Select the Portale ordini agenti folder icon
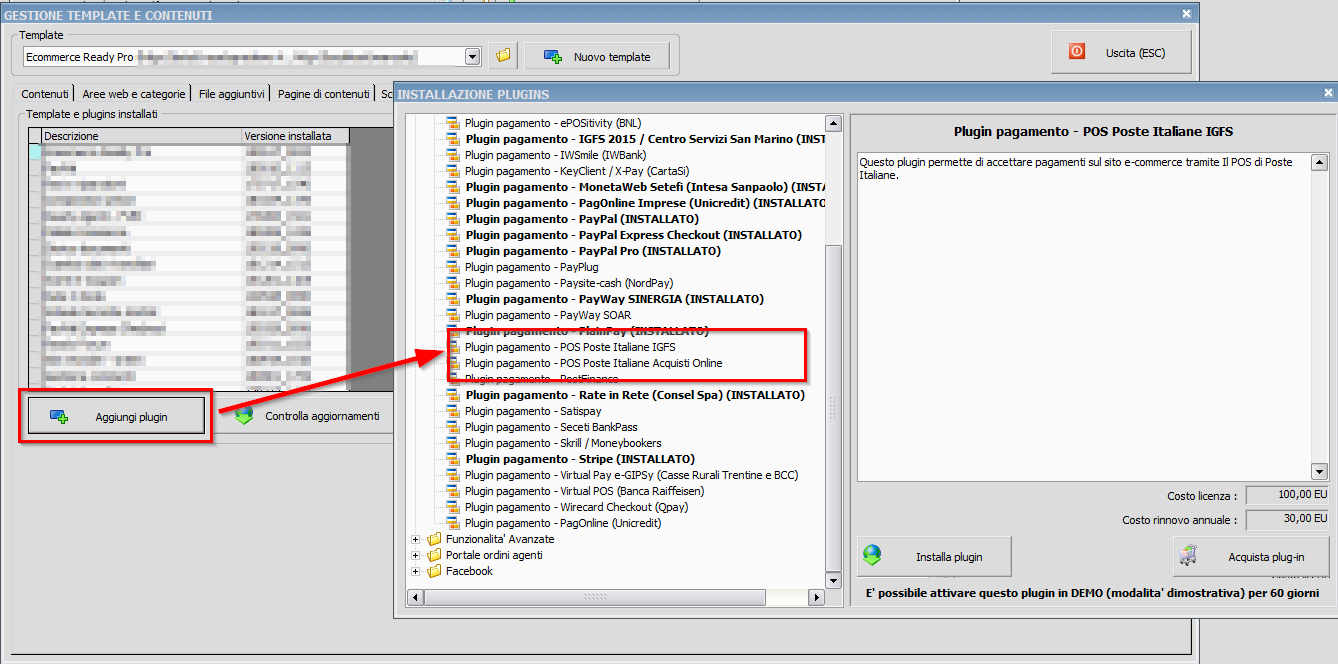 (x=434, y=555)
